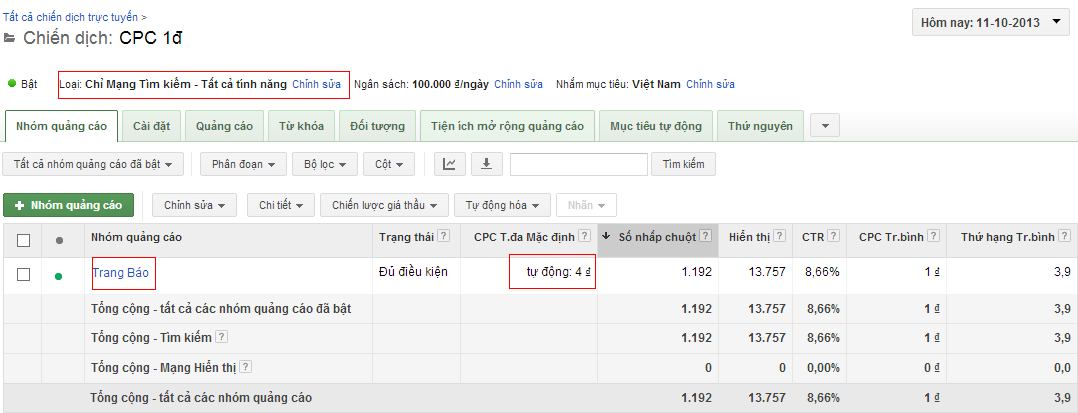
Task: Click the green Bật campaign status dot
Action: 12,83
